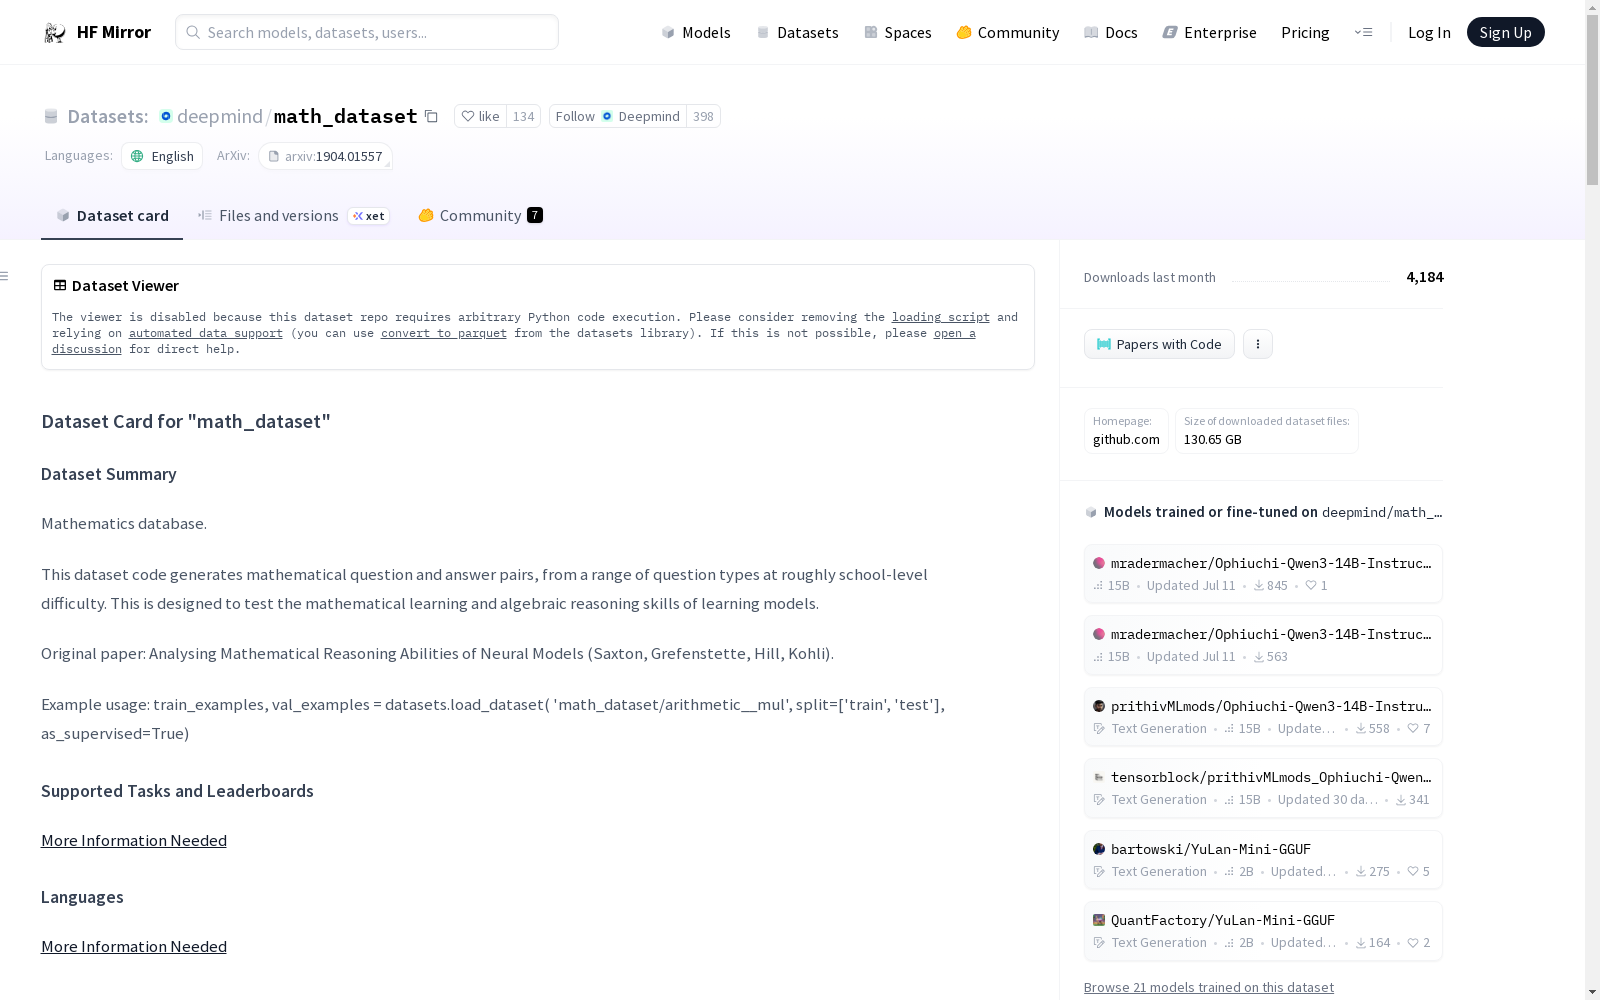Click the left sidebar table-of-contents icon
1600x1000 pixels.
(x=5, y=276)
